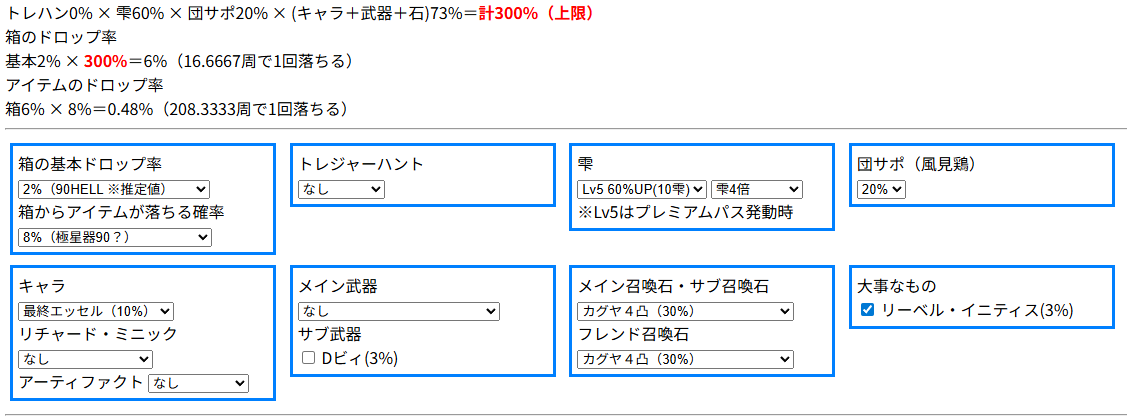Enable the Dビィ(3%) checkbox
1127x416 pixels.
coord(309,358)
